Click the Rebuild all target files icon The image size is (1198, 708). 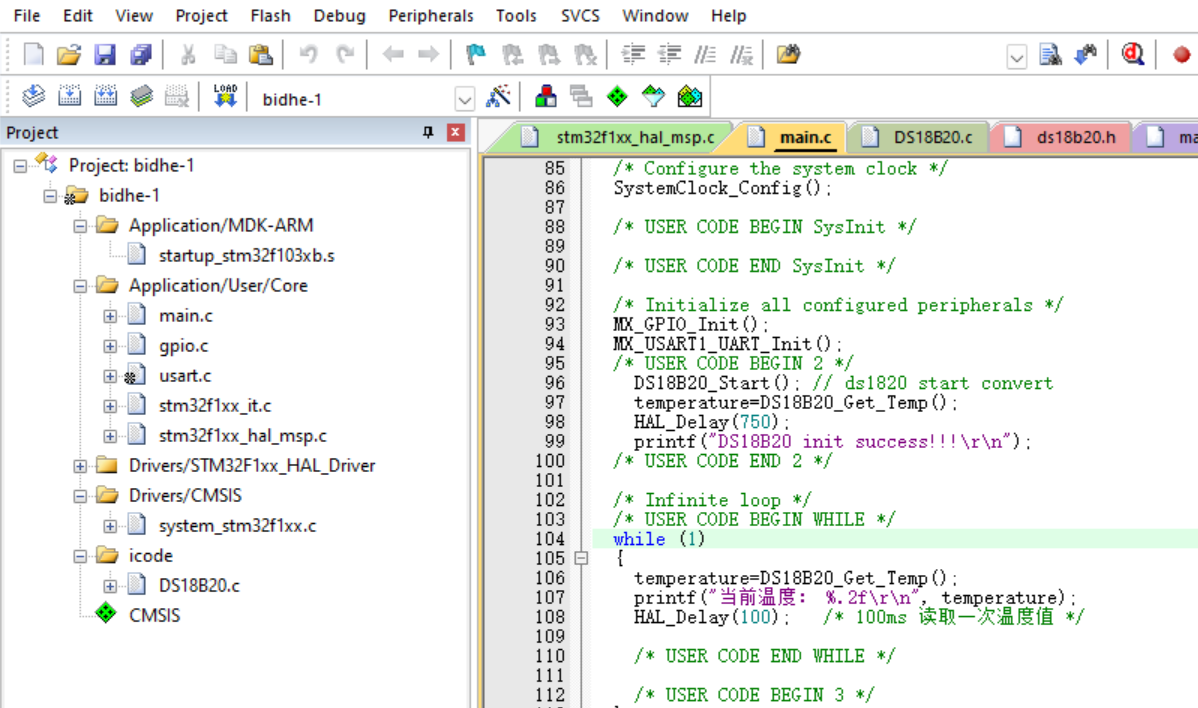[105, 97]
